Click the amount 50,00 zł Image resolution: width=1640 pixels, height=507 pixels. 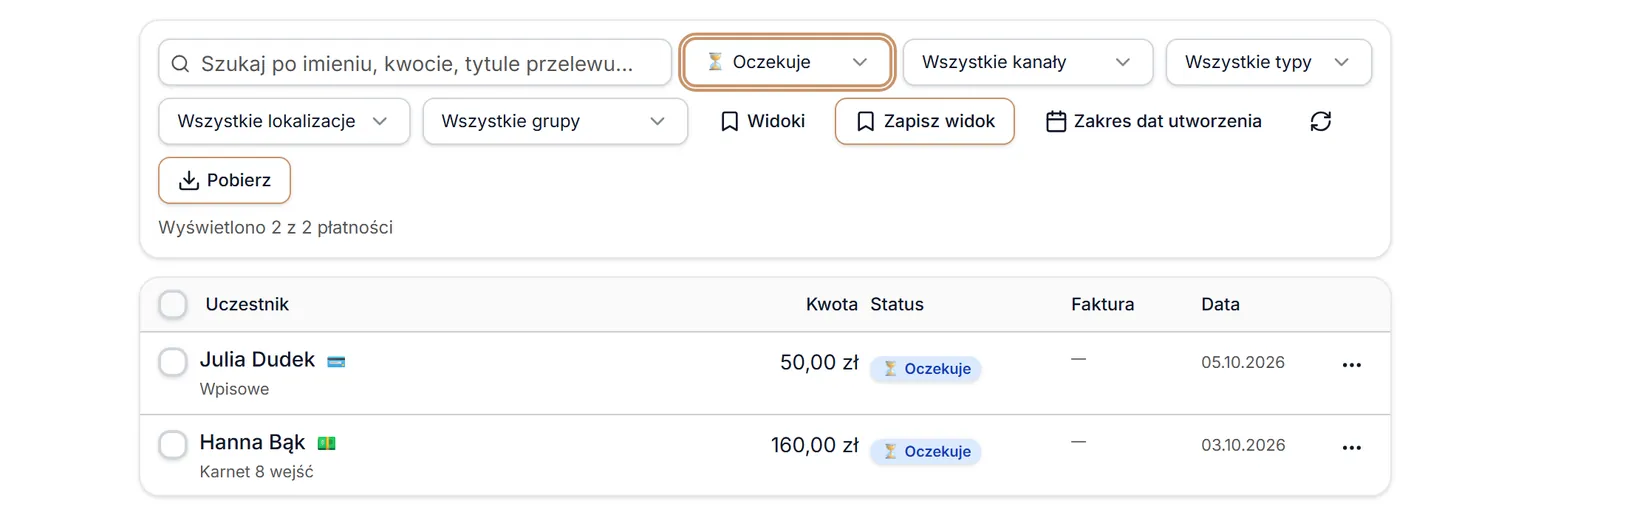coord(819,362)
